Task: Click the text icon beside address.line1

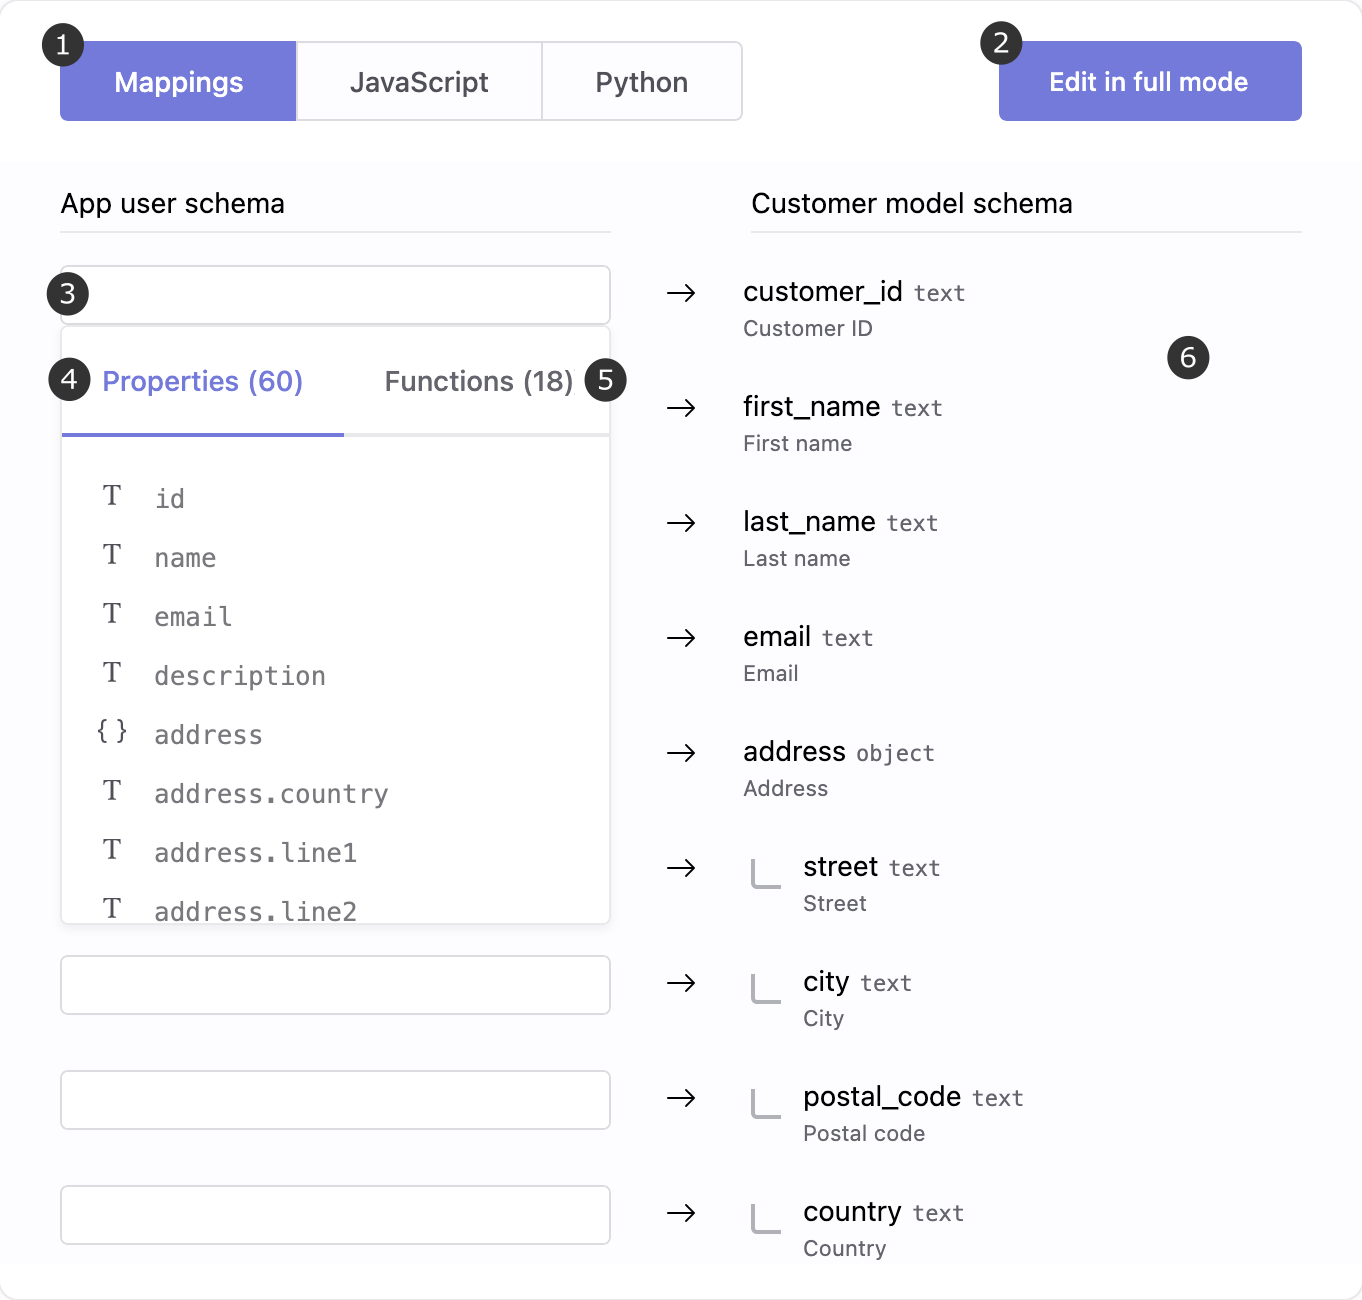Action: coord(112,850)
